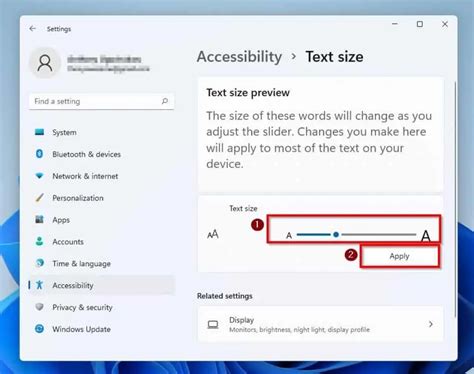The width and height of the screenshot is (474, 374).
Task: Click the Apps icon in sidebar
Action: (39, 219)
